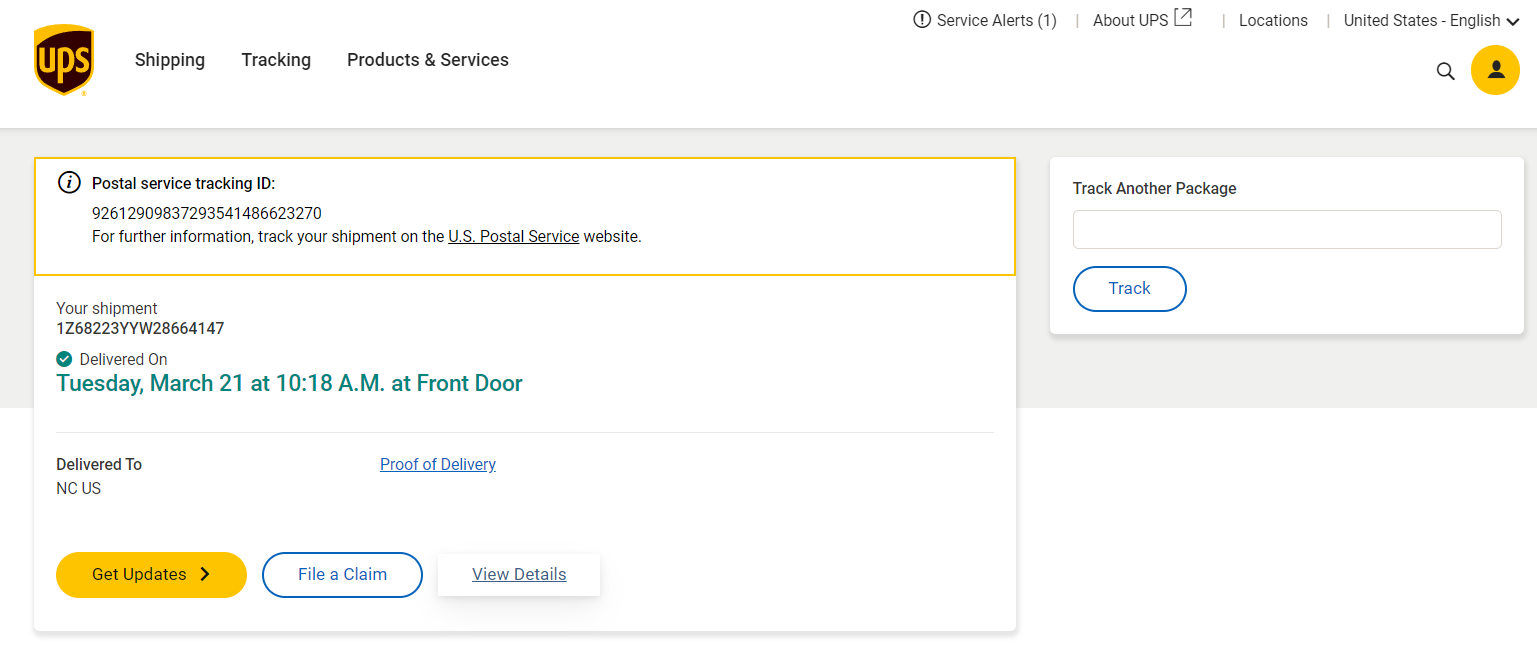Viewport: 1537px width, 647px height.
Task: Click the postal tracking info icon
Action: [x=69, y=182]
